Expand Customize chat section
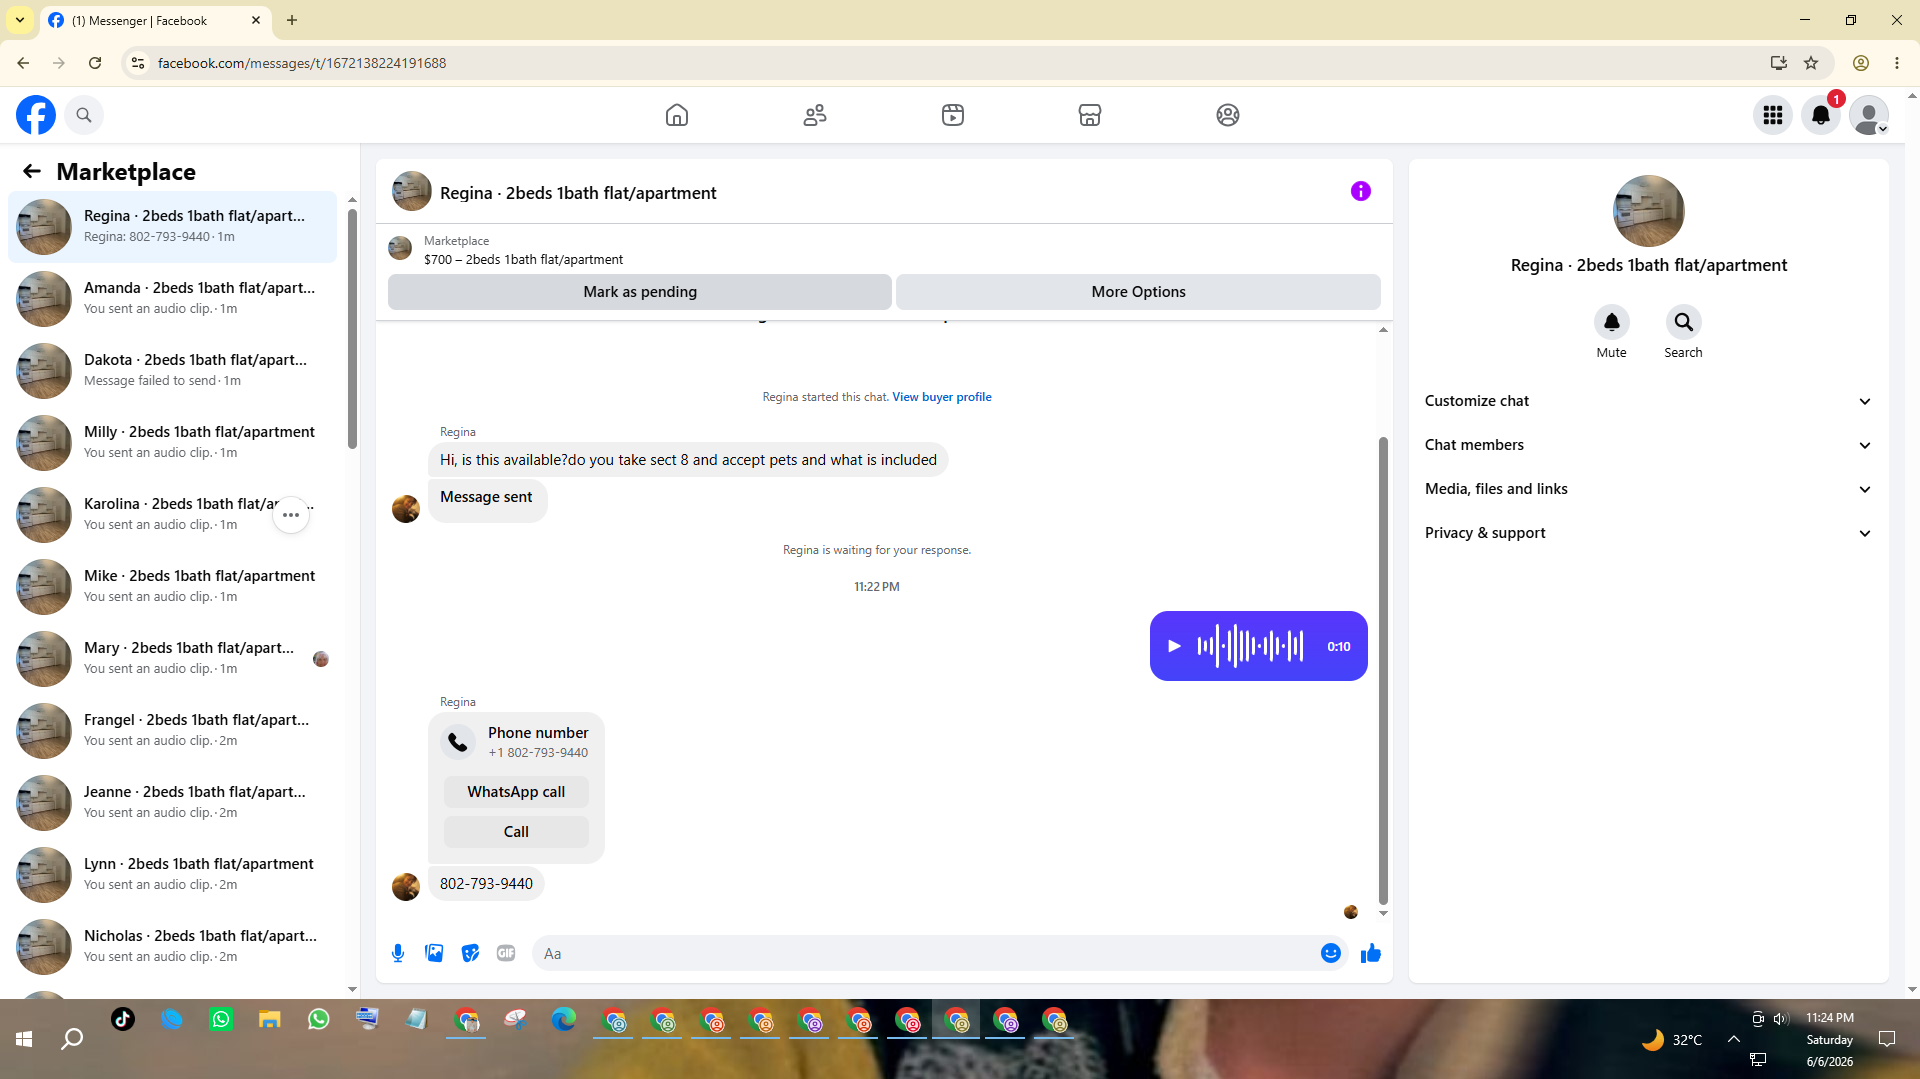The height and width of the screenshot is (1079, 1920). pyautogui.click(x=1648, y=401)
